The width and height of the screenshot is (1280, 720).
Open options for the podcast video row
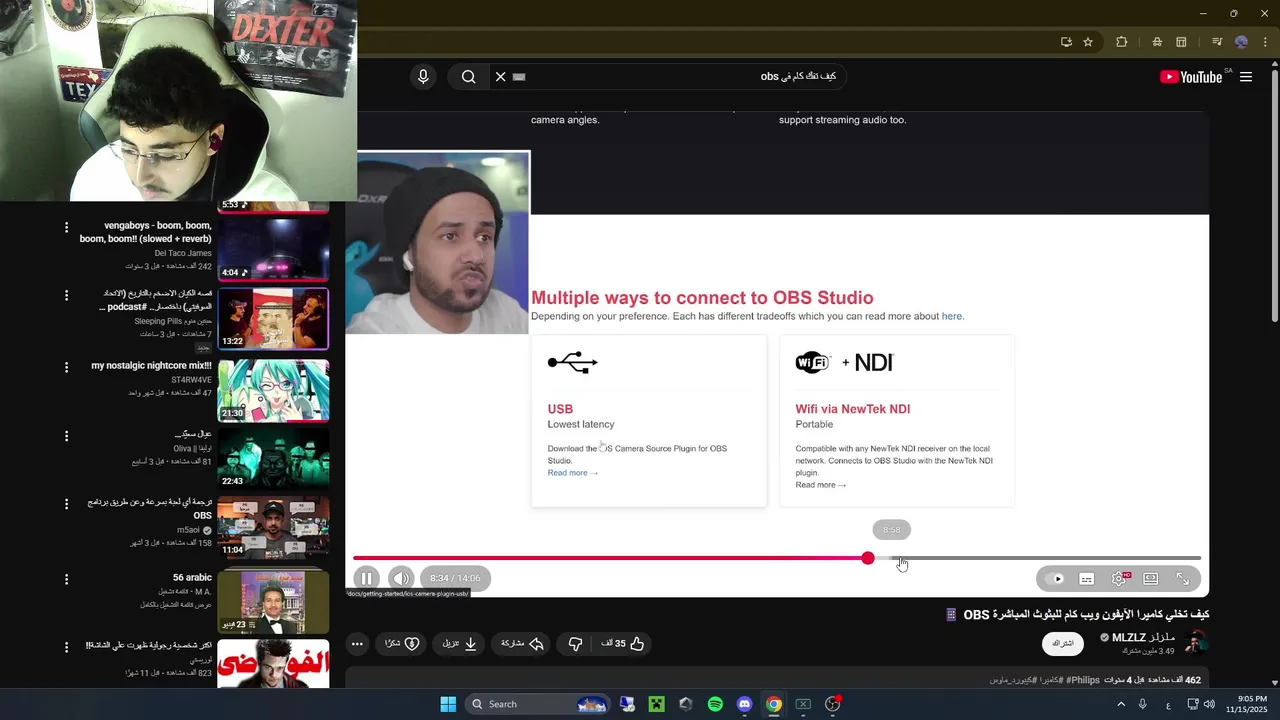coord(66,296)
